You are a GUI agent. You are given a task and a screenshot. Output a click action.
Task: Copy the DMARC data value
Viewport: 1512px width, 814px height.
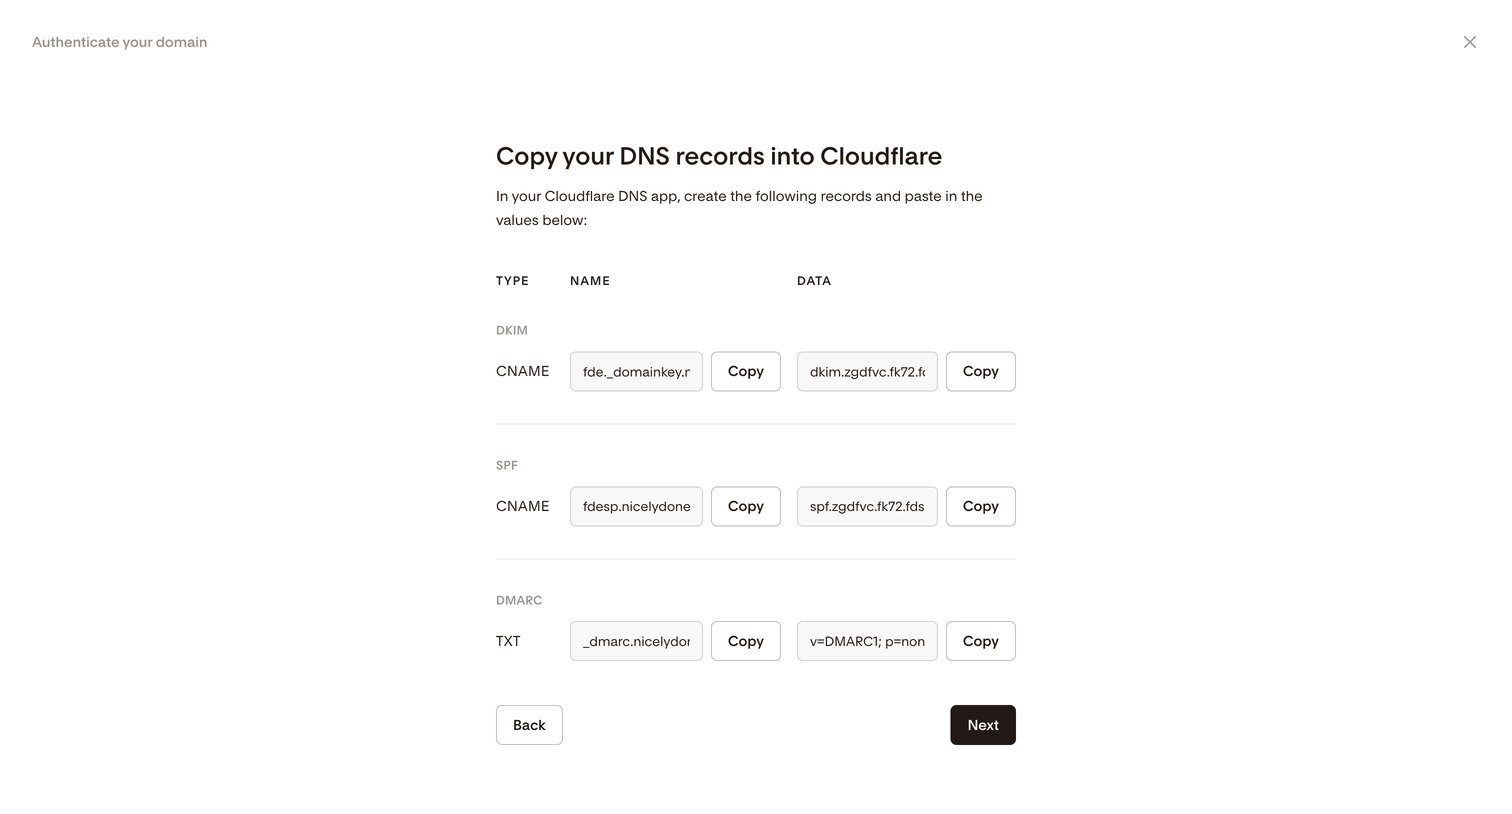pos(980,641)
